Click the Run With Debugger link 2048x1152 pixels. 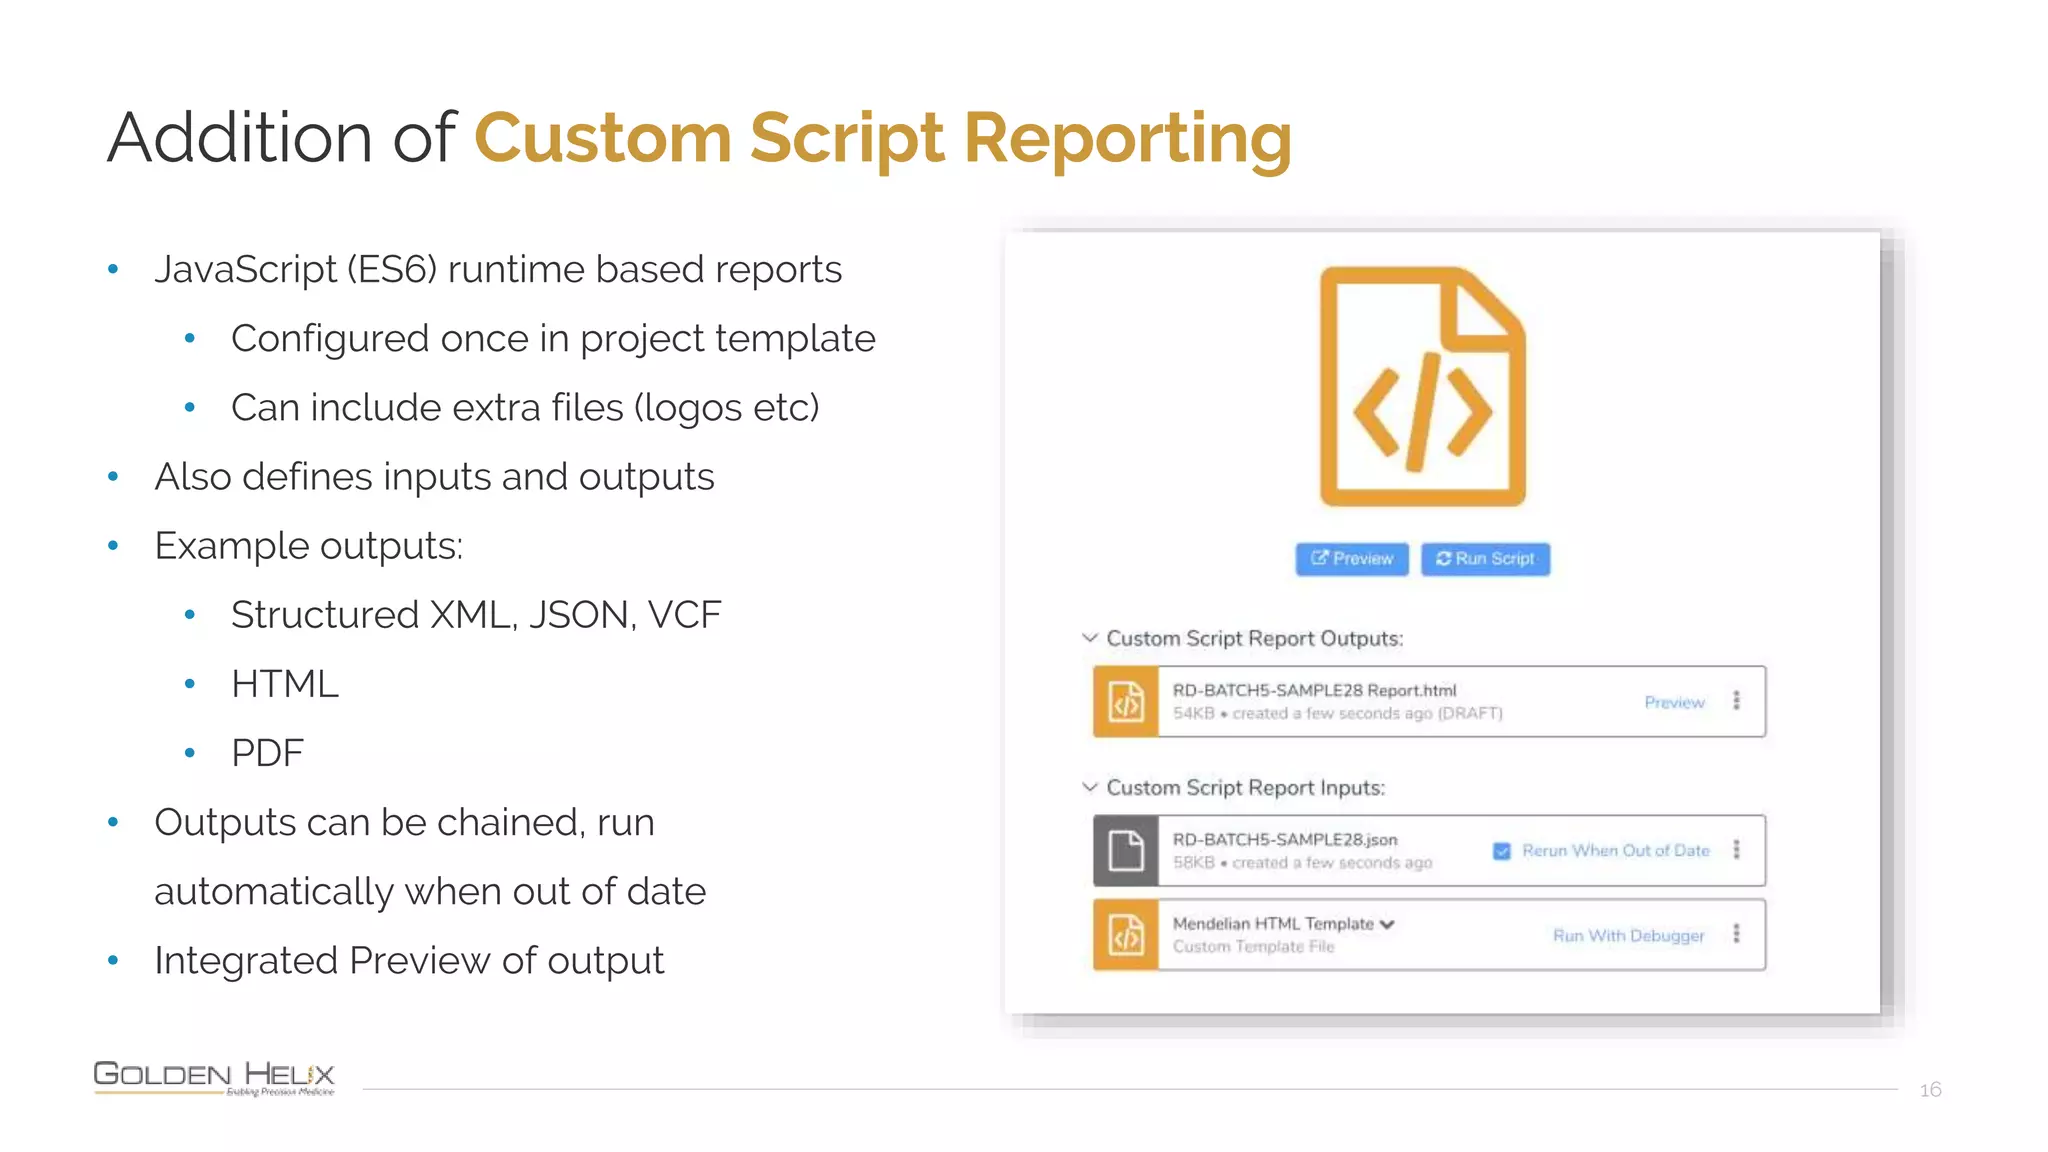pyautogui.click(x=1628, y=935)
